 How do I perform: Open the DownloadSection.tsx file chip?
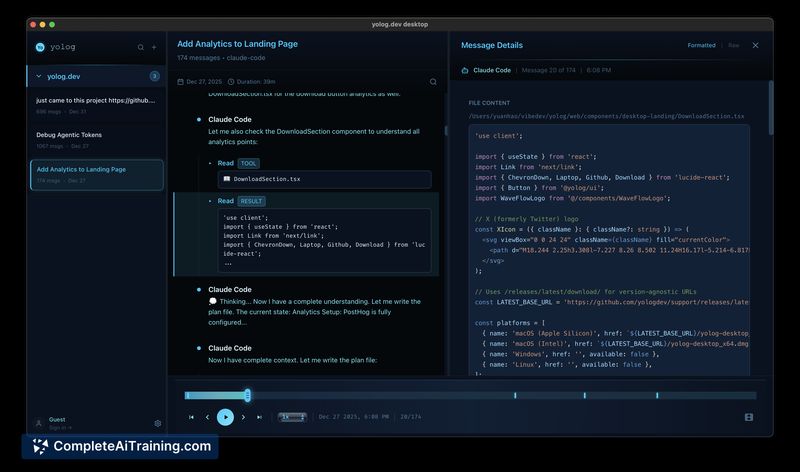[x=324, y=179]
